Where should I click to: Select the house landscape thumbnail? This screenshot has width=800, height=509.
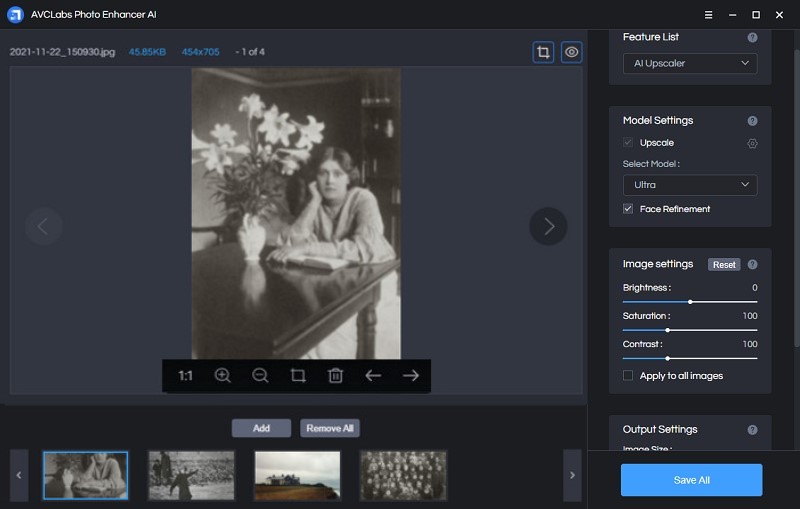coord(297,475)
